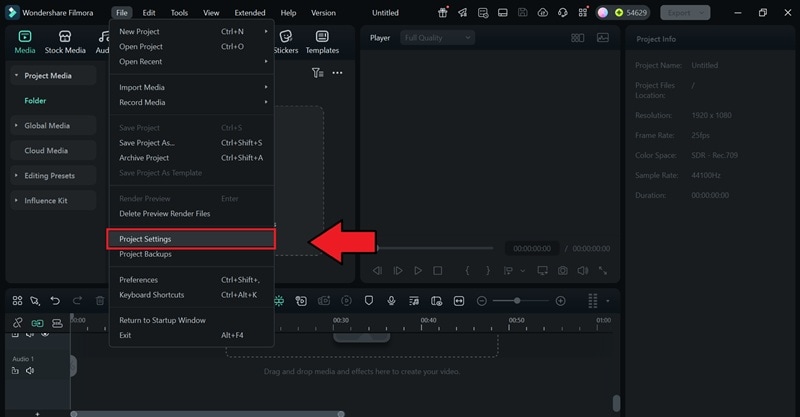This screenshot has width=800, height=417.
Task: Click the filter icon in media panel
Action: (317, 73)
